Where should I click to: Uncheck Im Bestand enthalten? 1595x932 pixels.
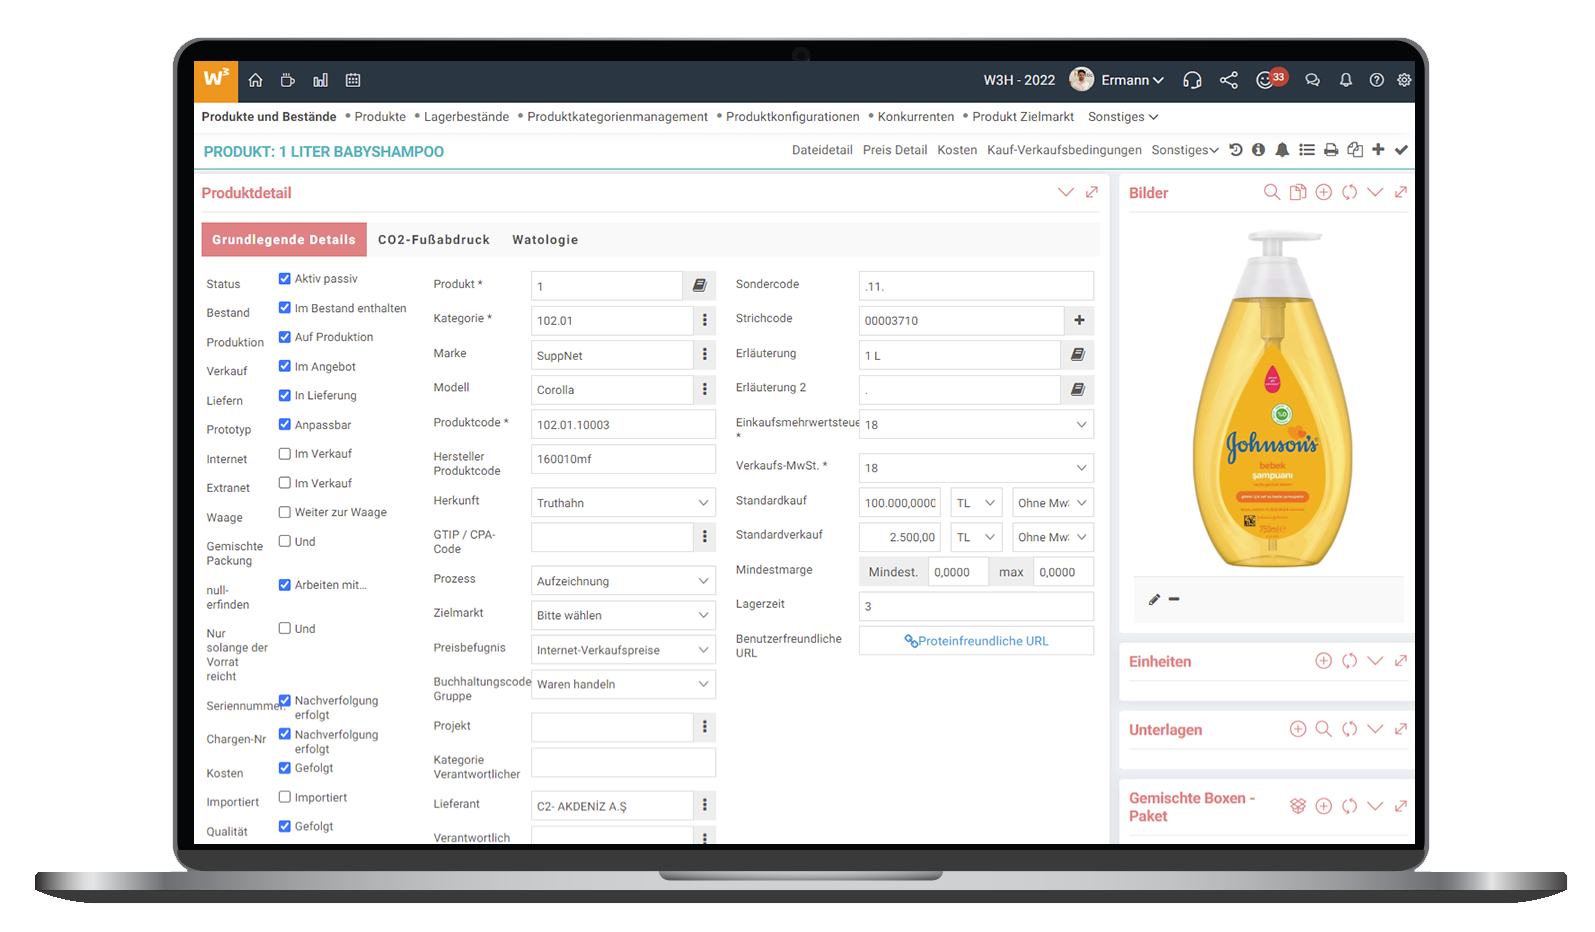(x=285, y=308)
